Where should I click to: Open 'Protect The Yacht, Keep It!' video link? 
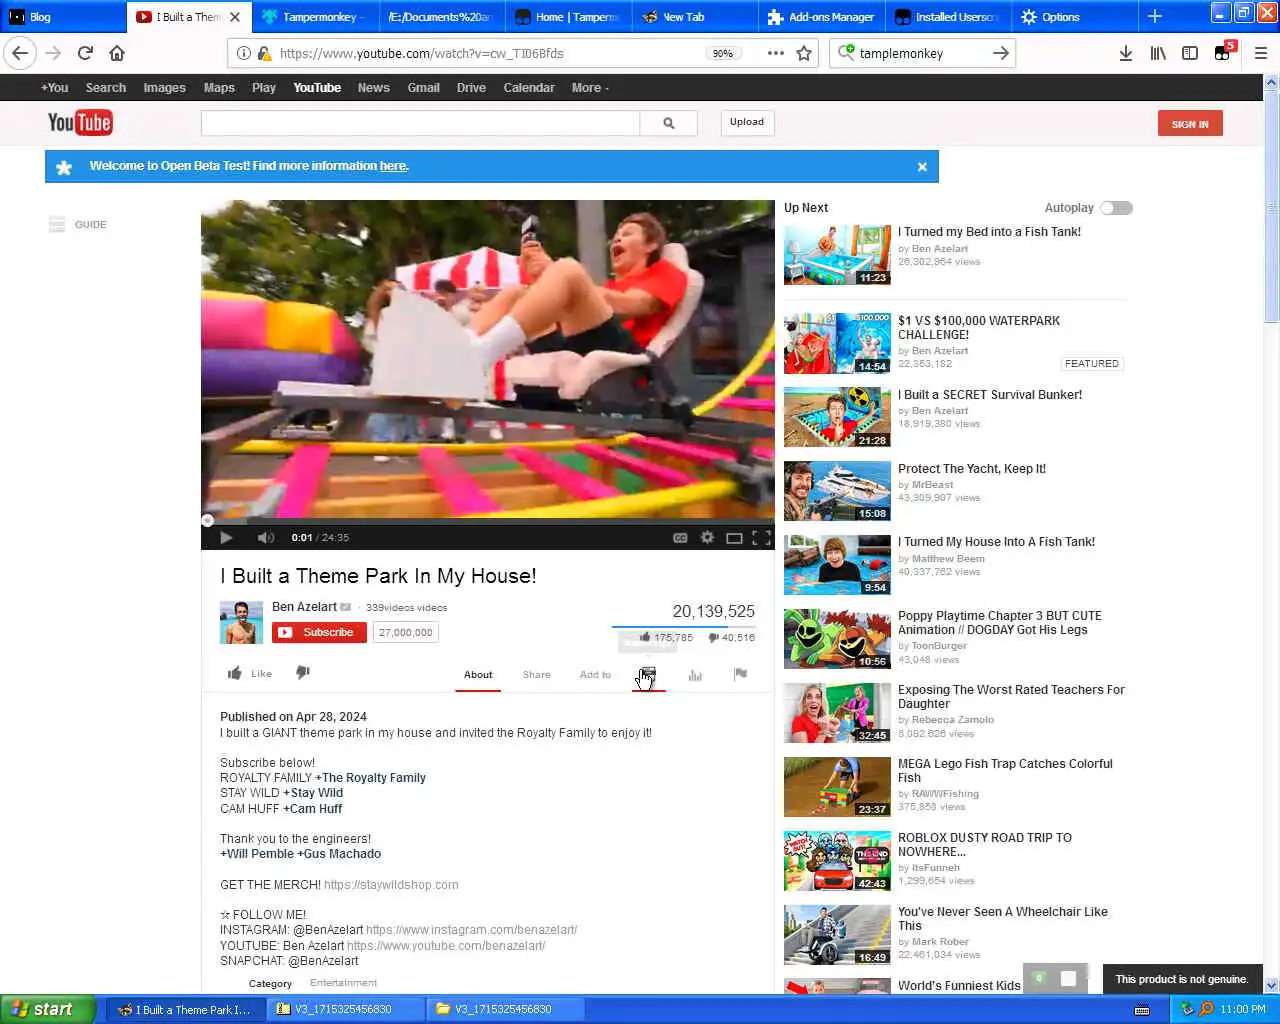click(x=972, y=468)
